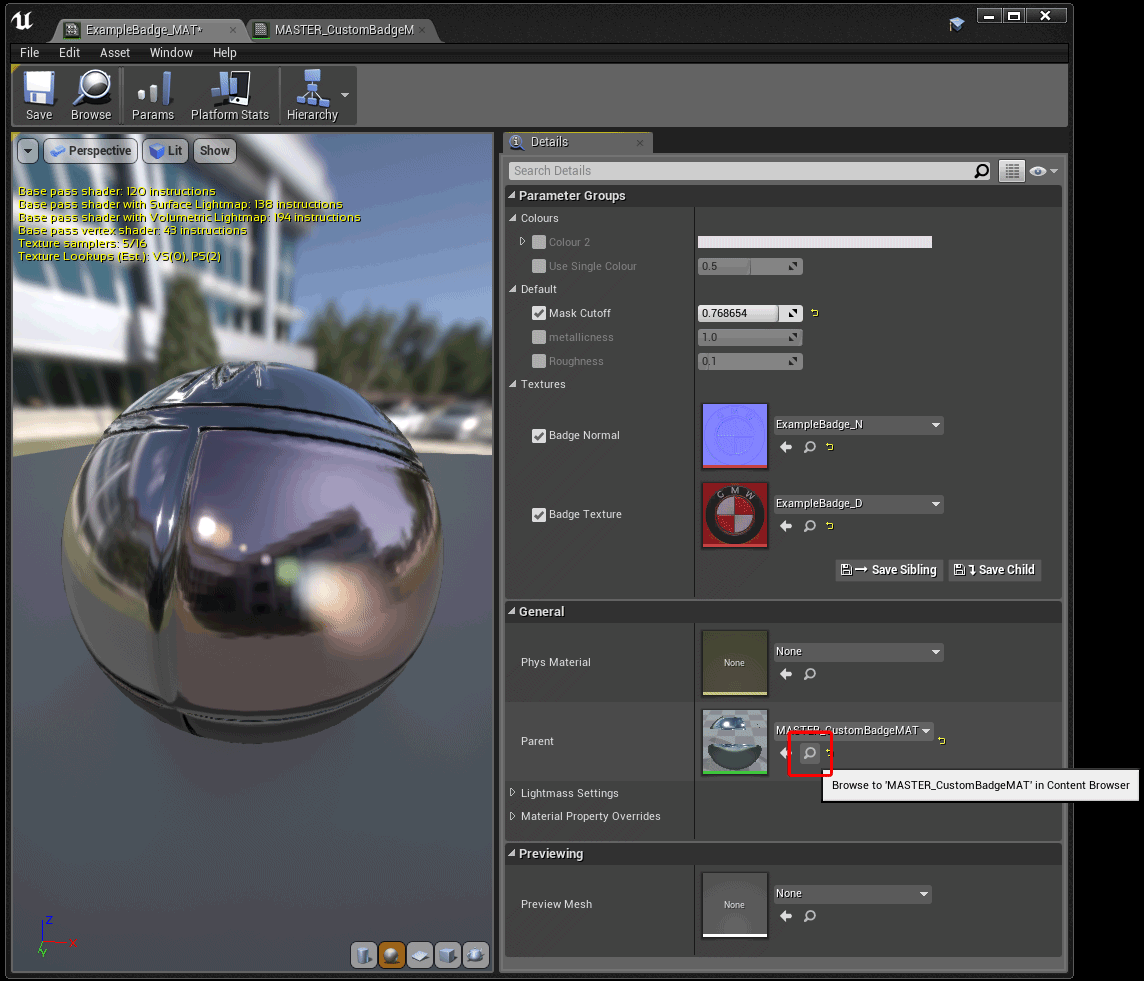
Task: Browse to ExampleBadge_N with its magnifier icon
Action: [810, 447]
